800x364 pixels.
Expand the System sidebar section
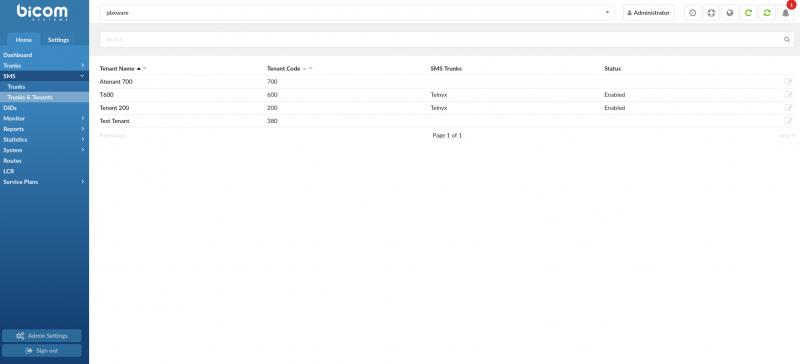point(44,150)
